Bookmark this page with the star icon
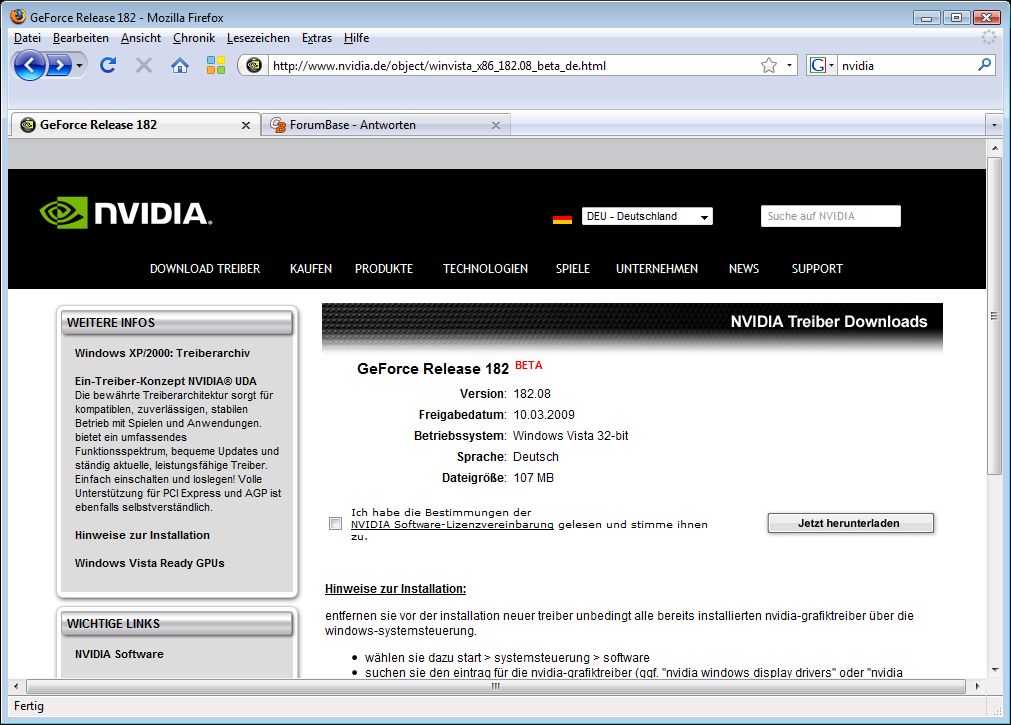 (769, 65)
